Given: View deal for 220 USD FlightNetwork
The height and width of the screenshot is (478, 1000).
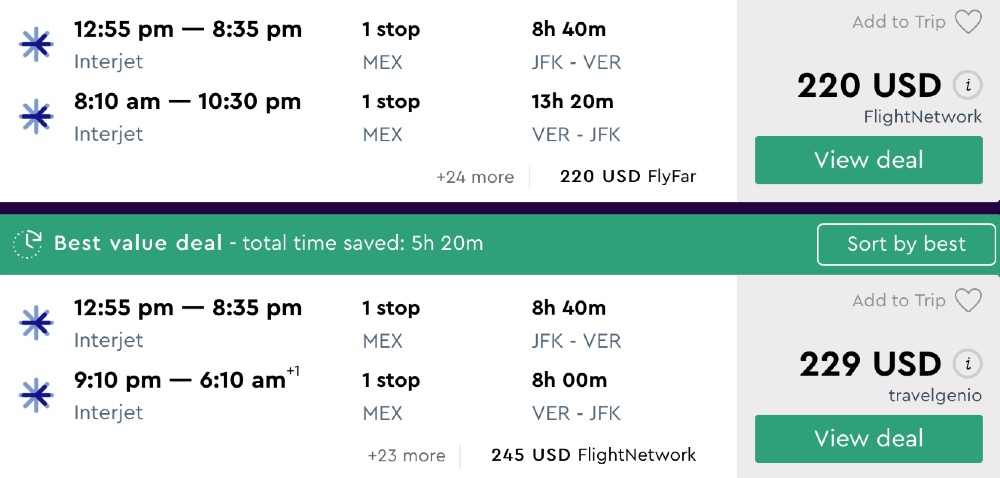Looking at the screenshot, I should [868, 160].
